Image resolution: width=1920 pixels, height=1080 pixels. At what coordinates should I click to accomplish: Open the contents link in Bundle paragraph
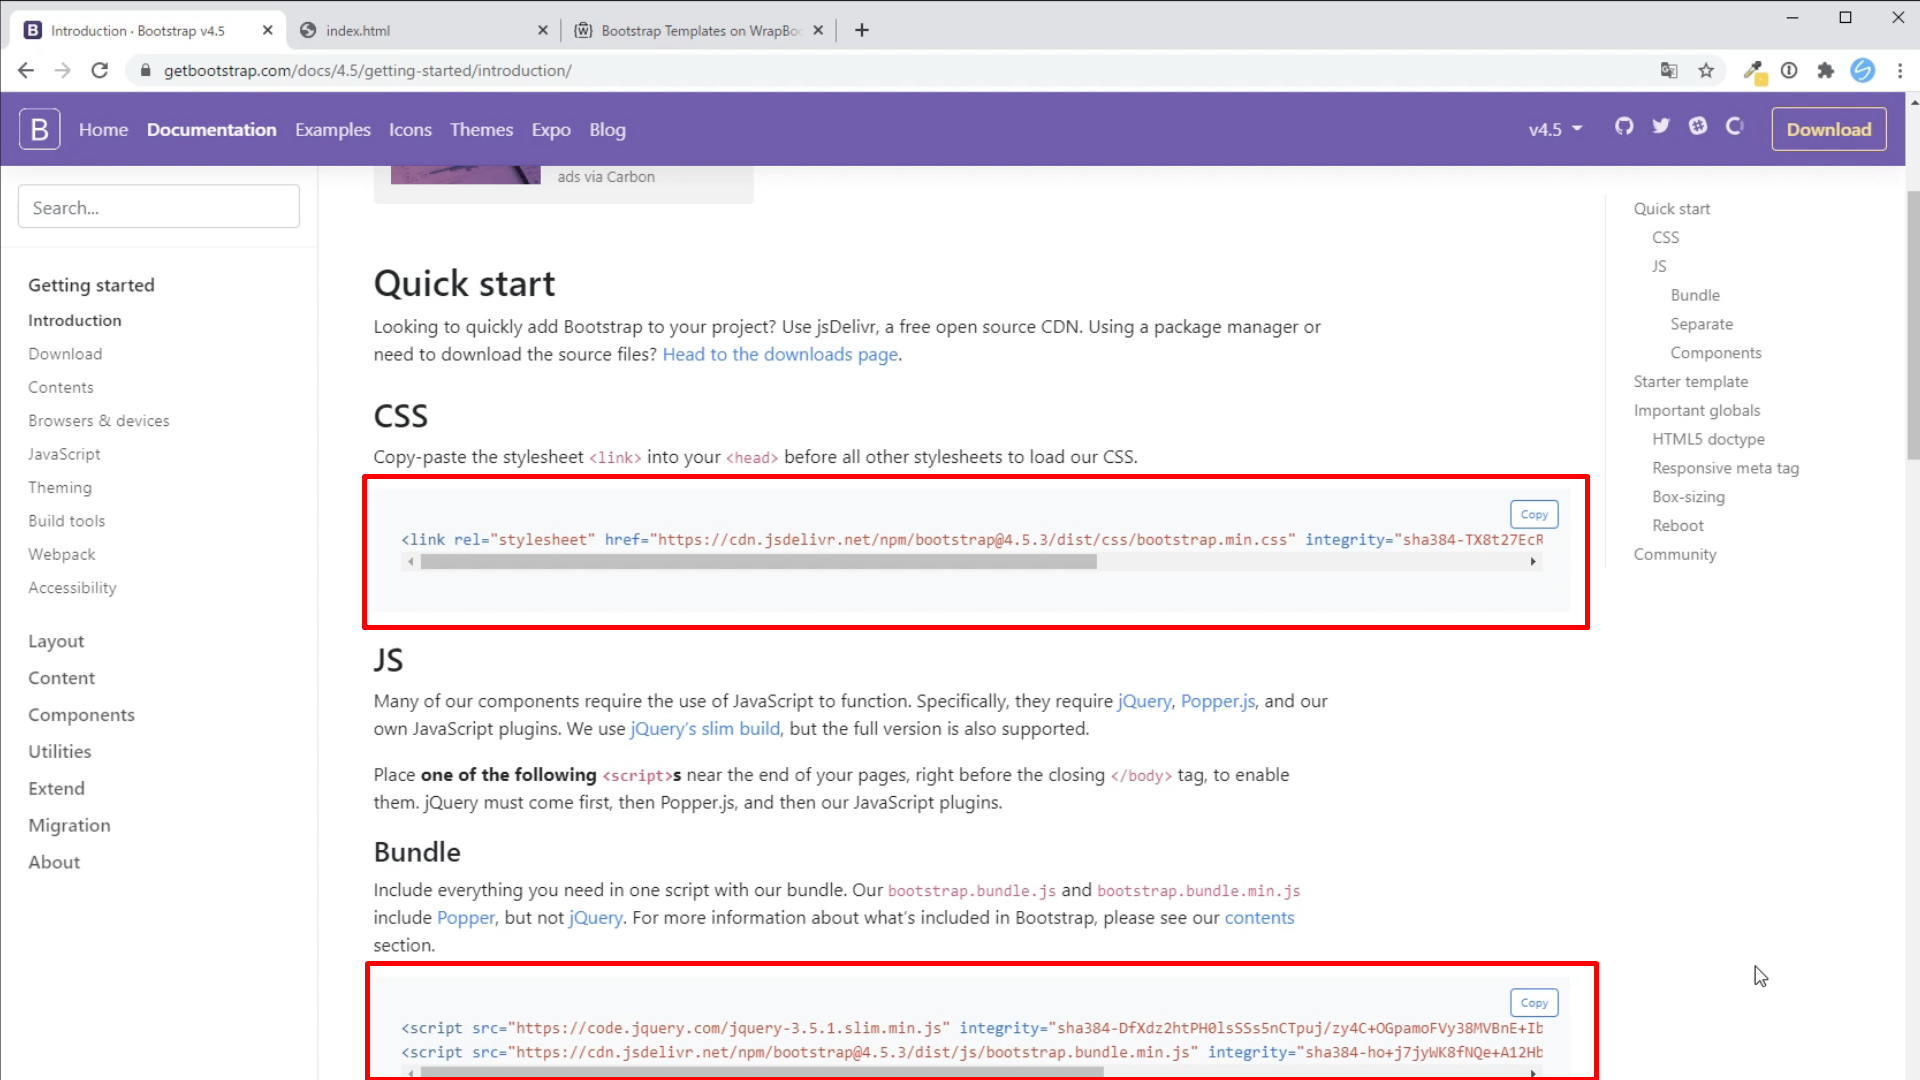point(1259,917)
